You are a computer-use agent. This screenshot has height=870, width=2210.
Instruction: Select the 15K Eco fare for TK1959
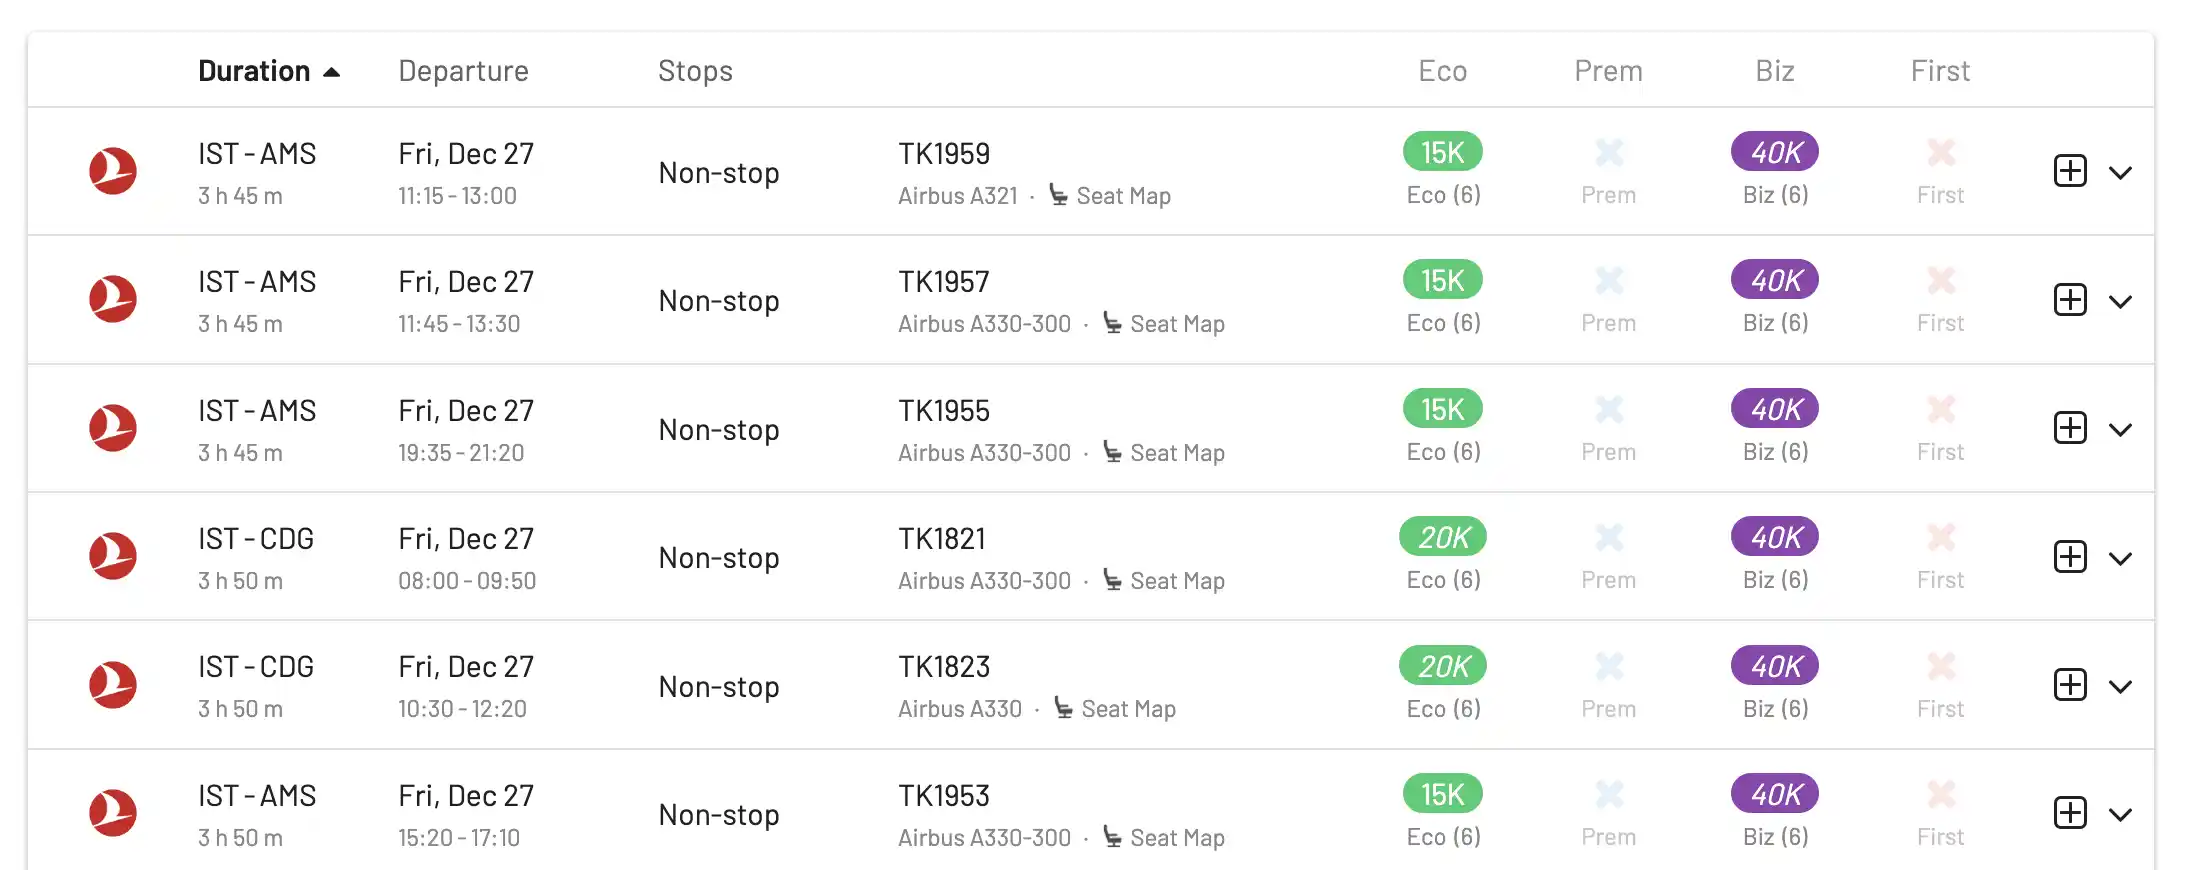[1443, 152]
